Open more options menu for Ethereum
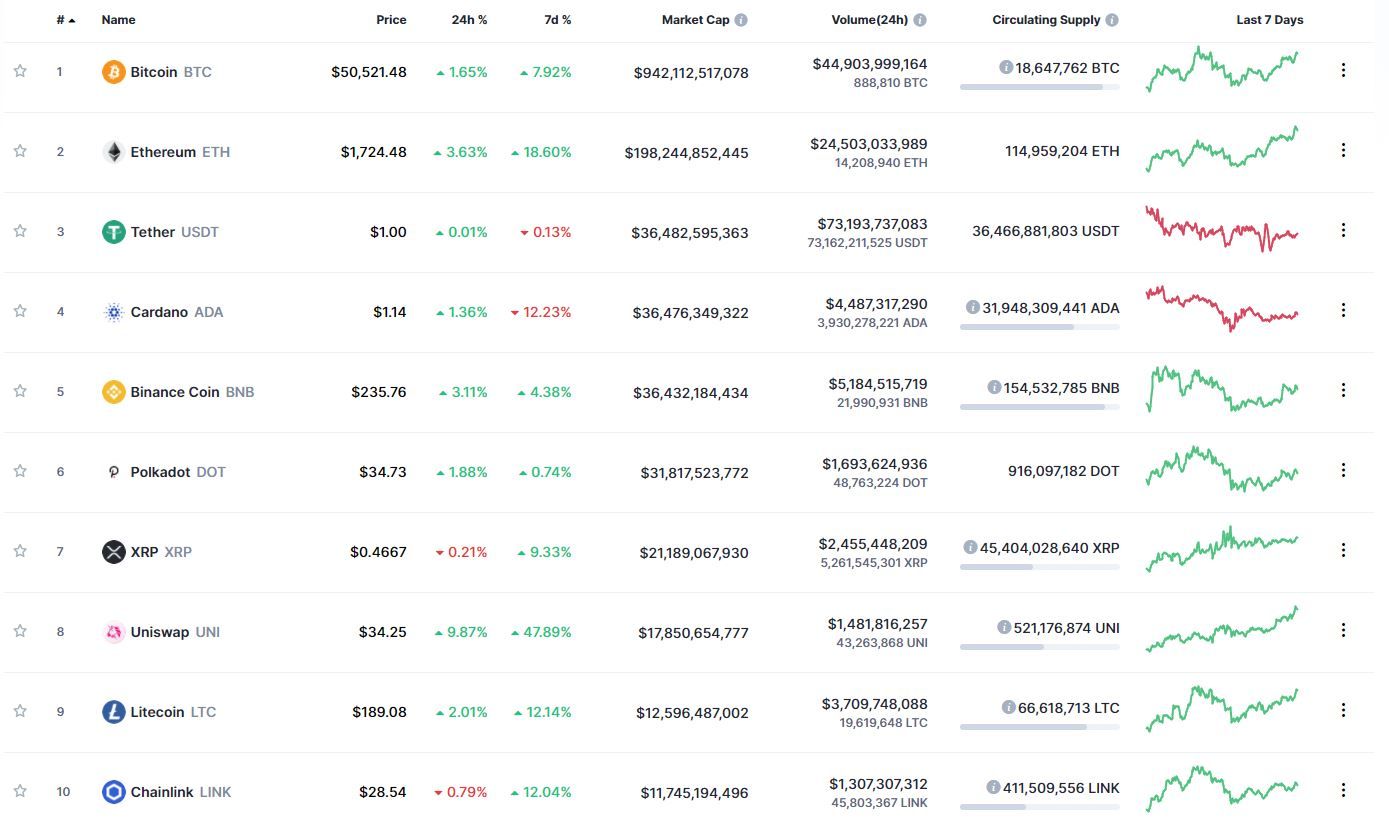The image size is (1389, 825). coord(1343,150)
